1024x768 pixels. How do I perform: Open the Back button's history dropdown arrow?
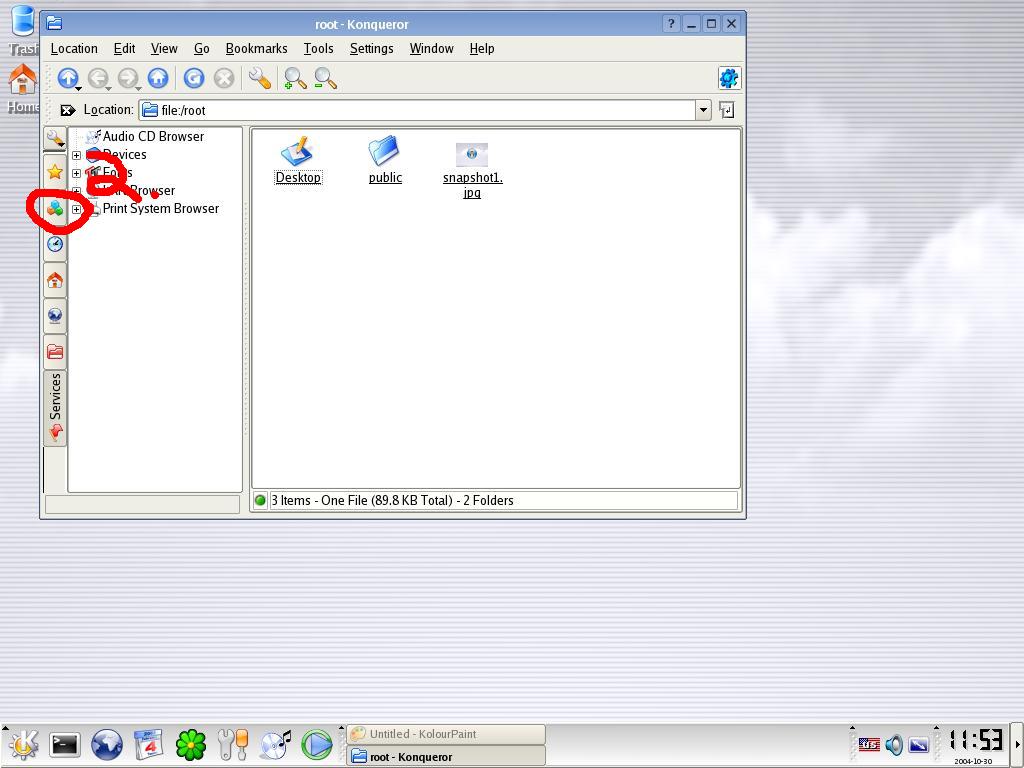pyautogui.click(x=108, y=88)
